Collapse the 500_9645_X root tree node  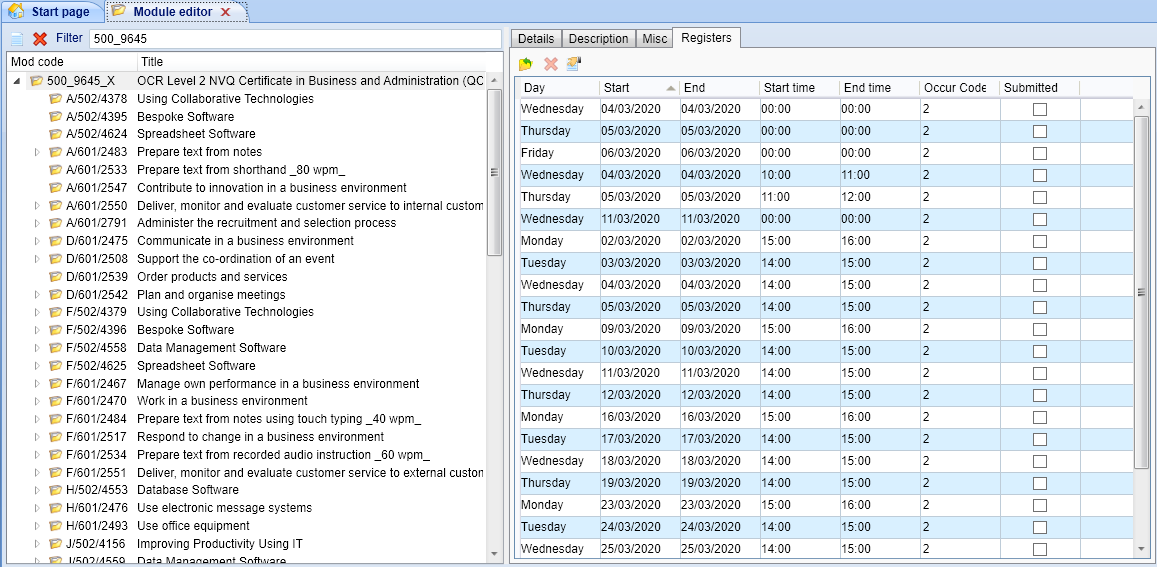click(x=17, y=81)
